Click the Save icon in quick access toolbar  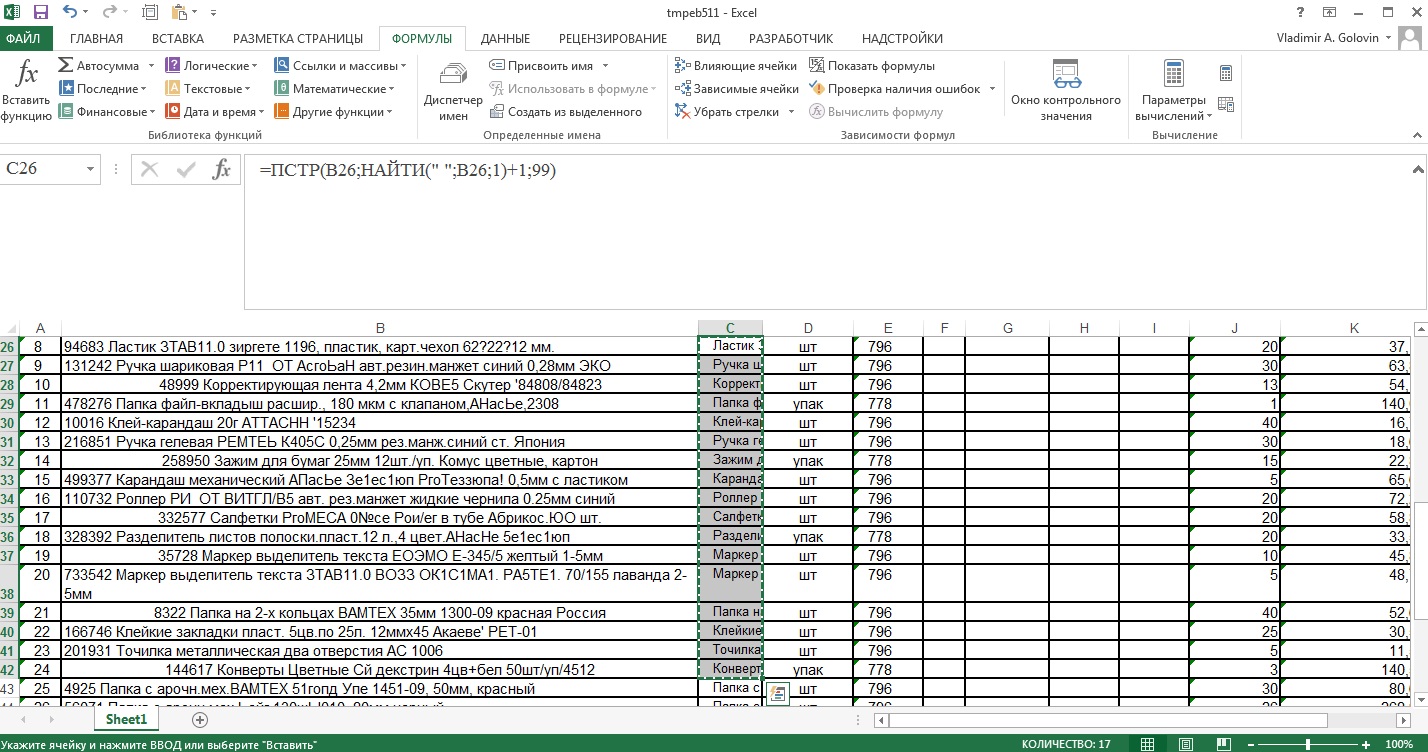pos(41,13)
